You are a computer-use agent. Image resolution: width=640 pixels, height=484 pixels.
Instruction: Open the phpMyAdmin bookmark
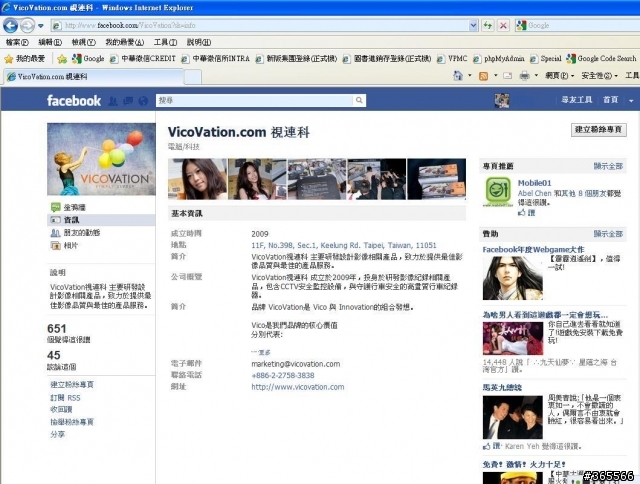pos(498,59)
